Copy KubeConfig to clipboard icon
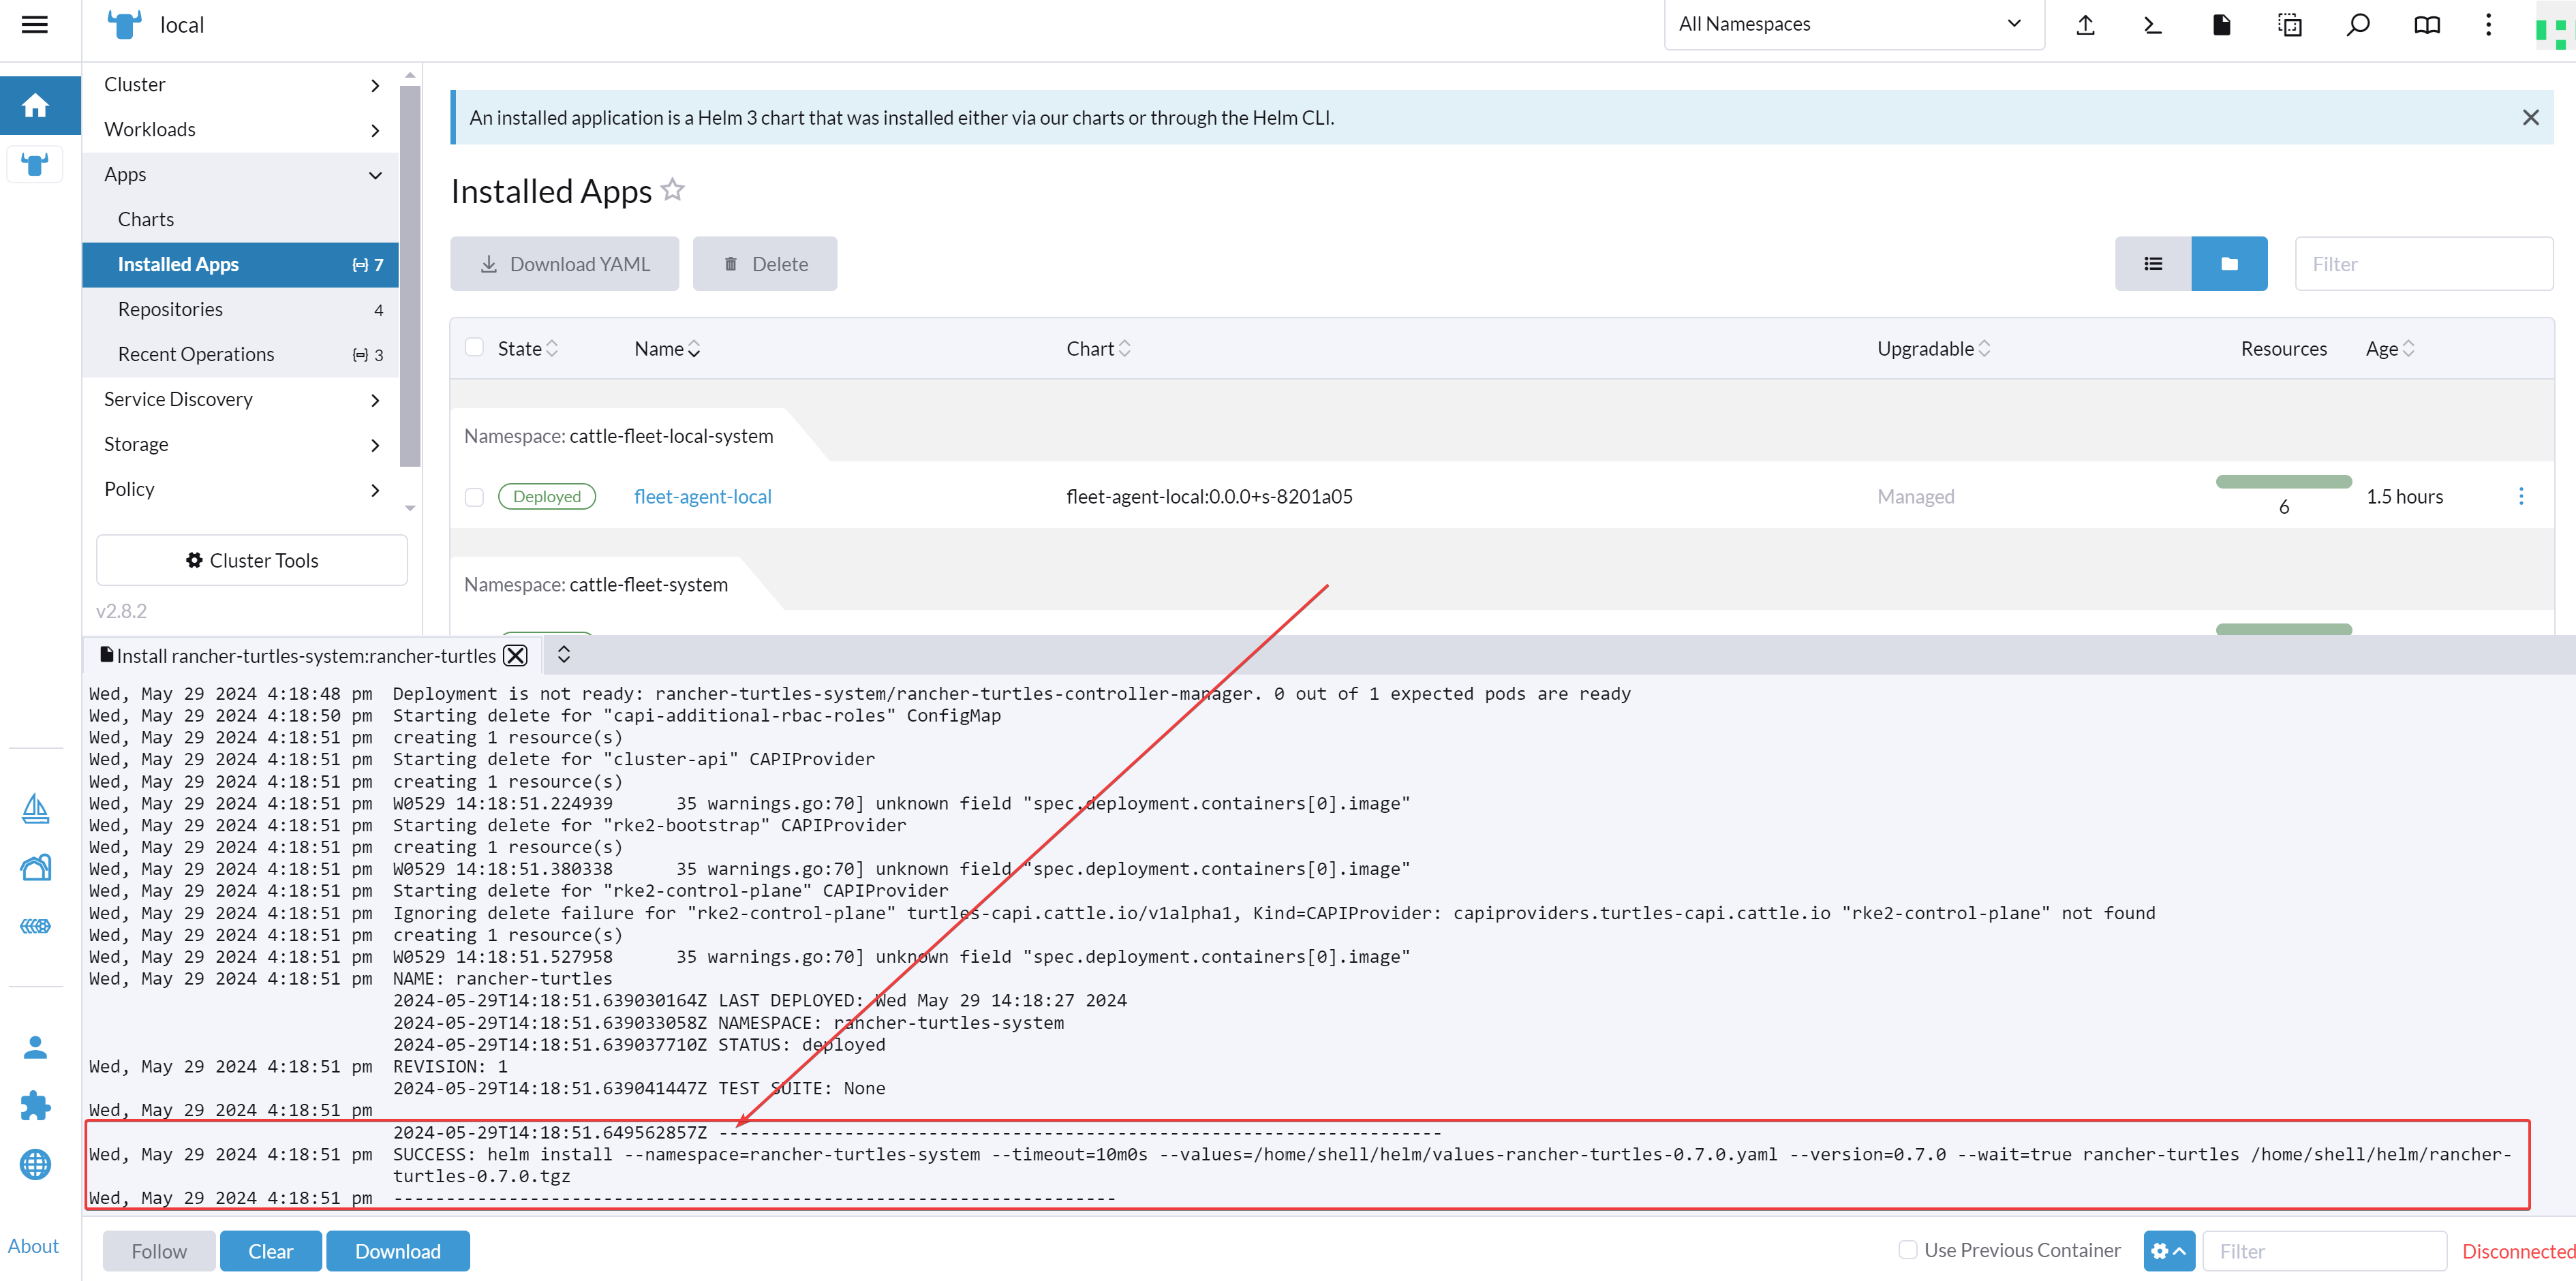Viewport: 2576px width, 1281px height. coord(2289,25)
